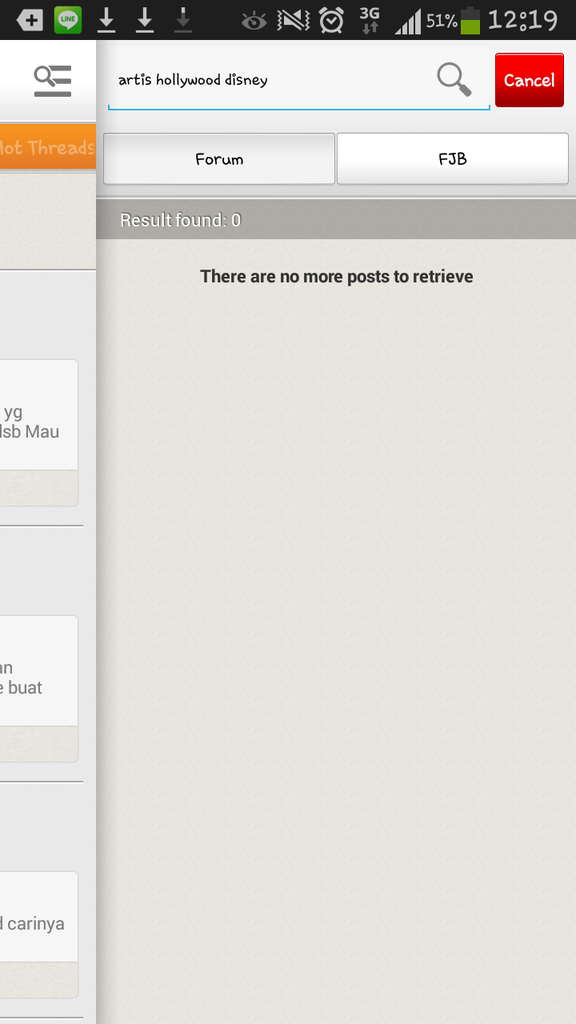Open the search list menu icon
The image size is (576, 1024).
coord(52,81)
